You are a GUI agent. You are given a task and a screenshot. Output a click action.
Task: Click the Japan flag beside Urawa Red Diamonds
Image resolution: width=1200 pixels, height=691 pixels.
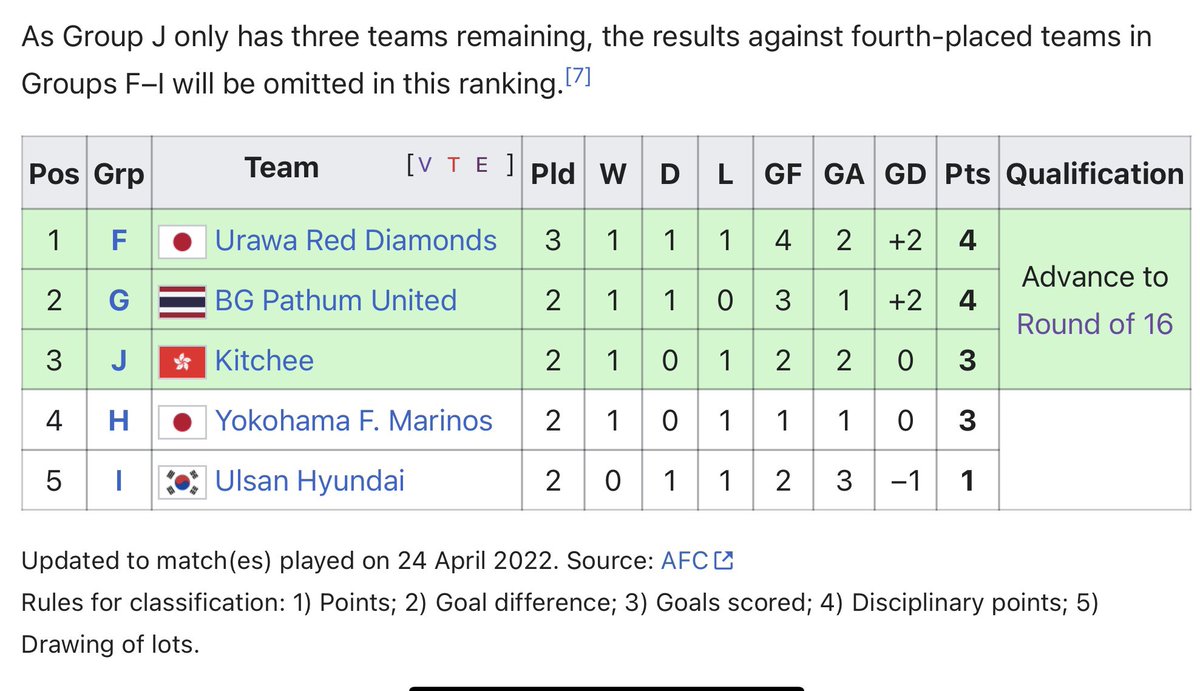pos(183,241)
